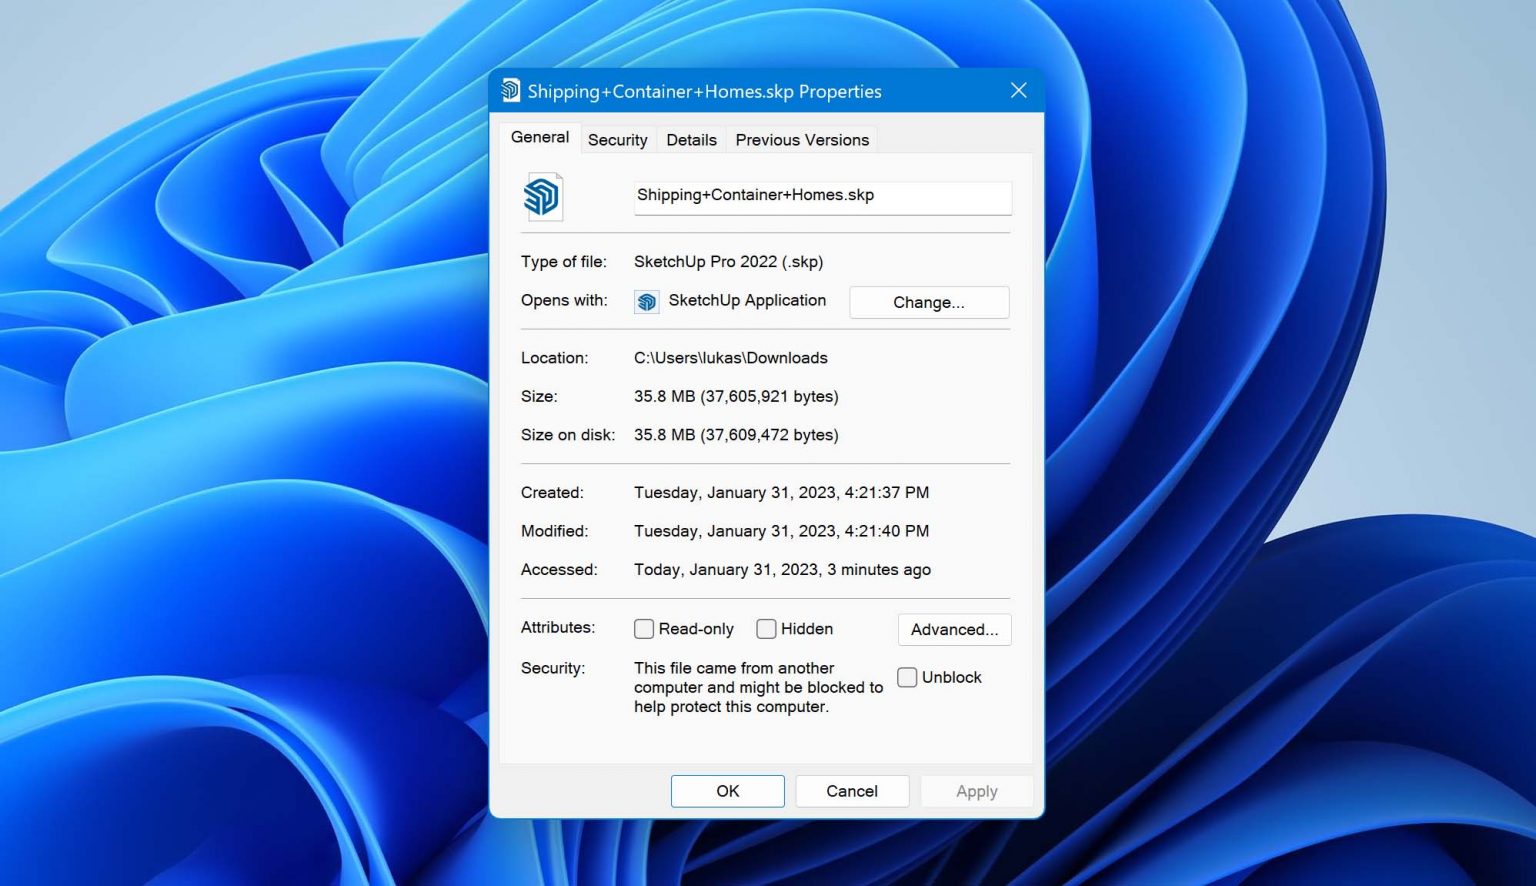The width and height of the screenshot is (1536, 886).
Task: Open the Change dialog for default app
Action: point(928,302)
